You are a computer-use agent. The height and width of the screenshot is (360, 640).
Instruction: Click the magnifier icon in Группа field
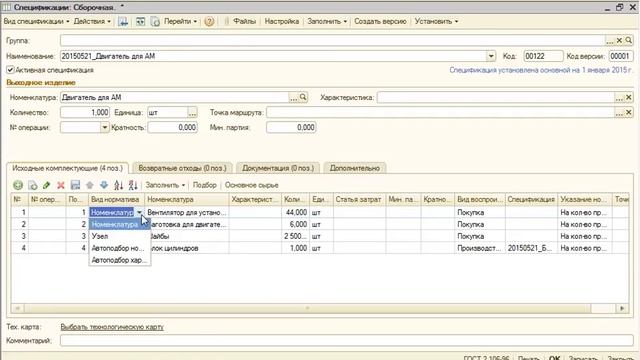(629, 40)
